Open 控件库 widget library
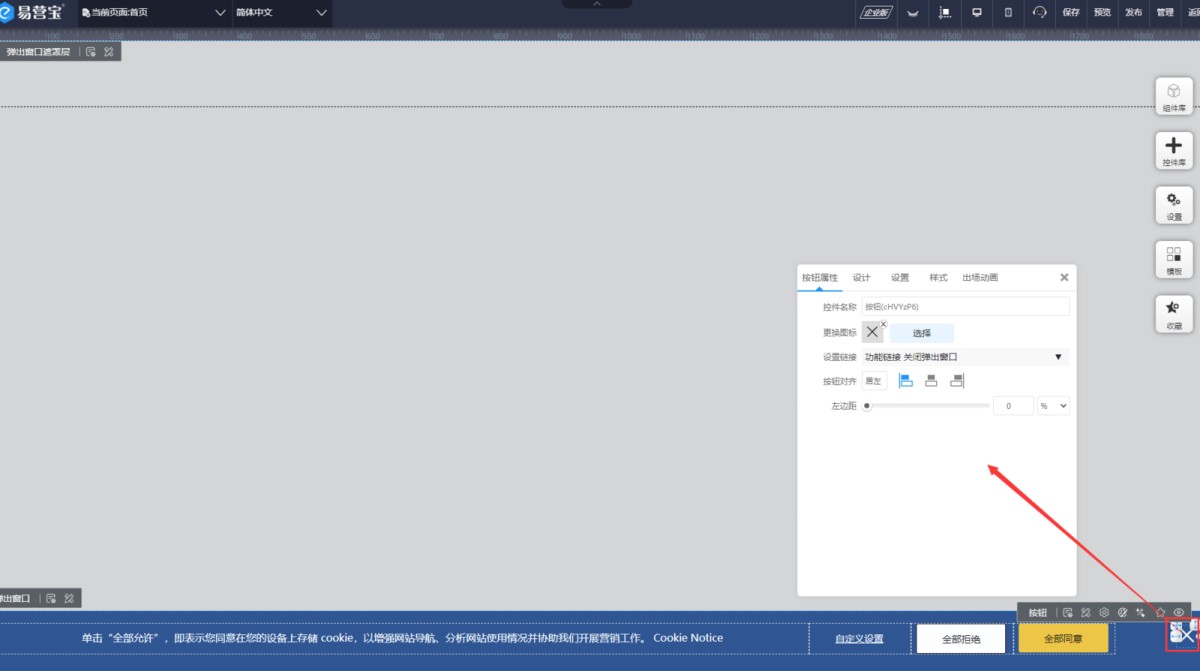 pos(1174,151)
